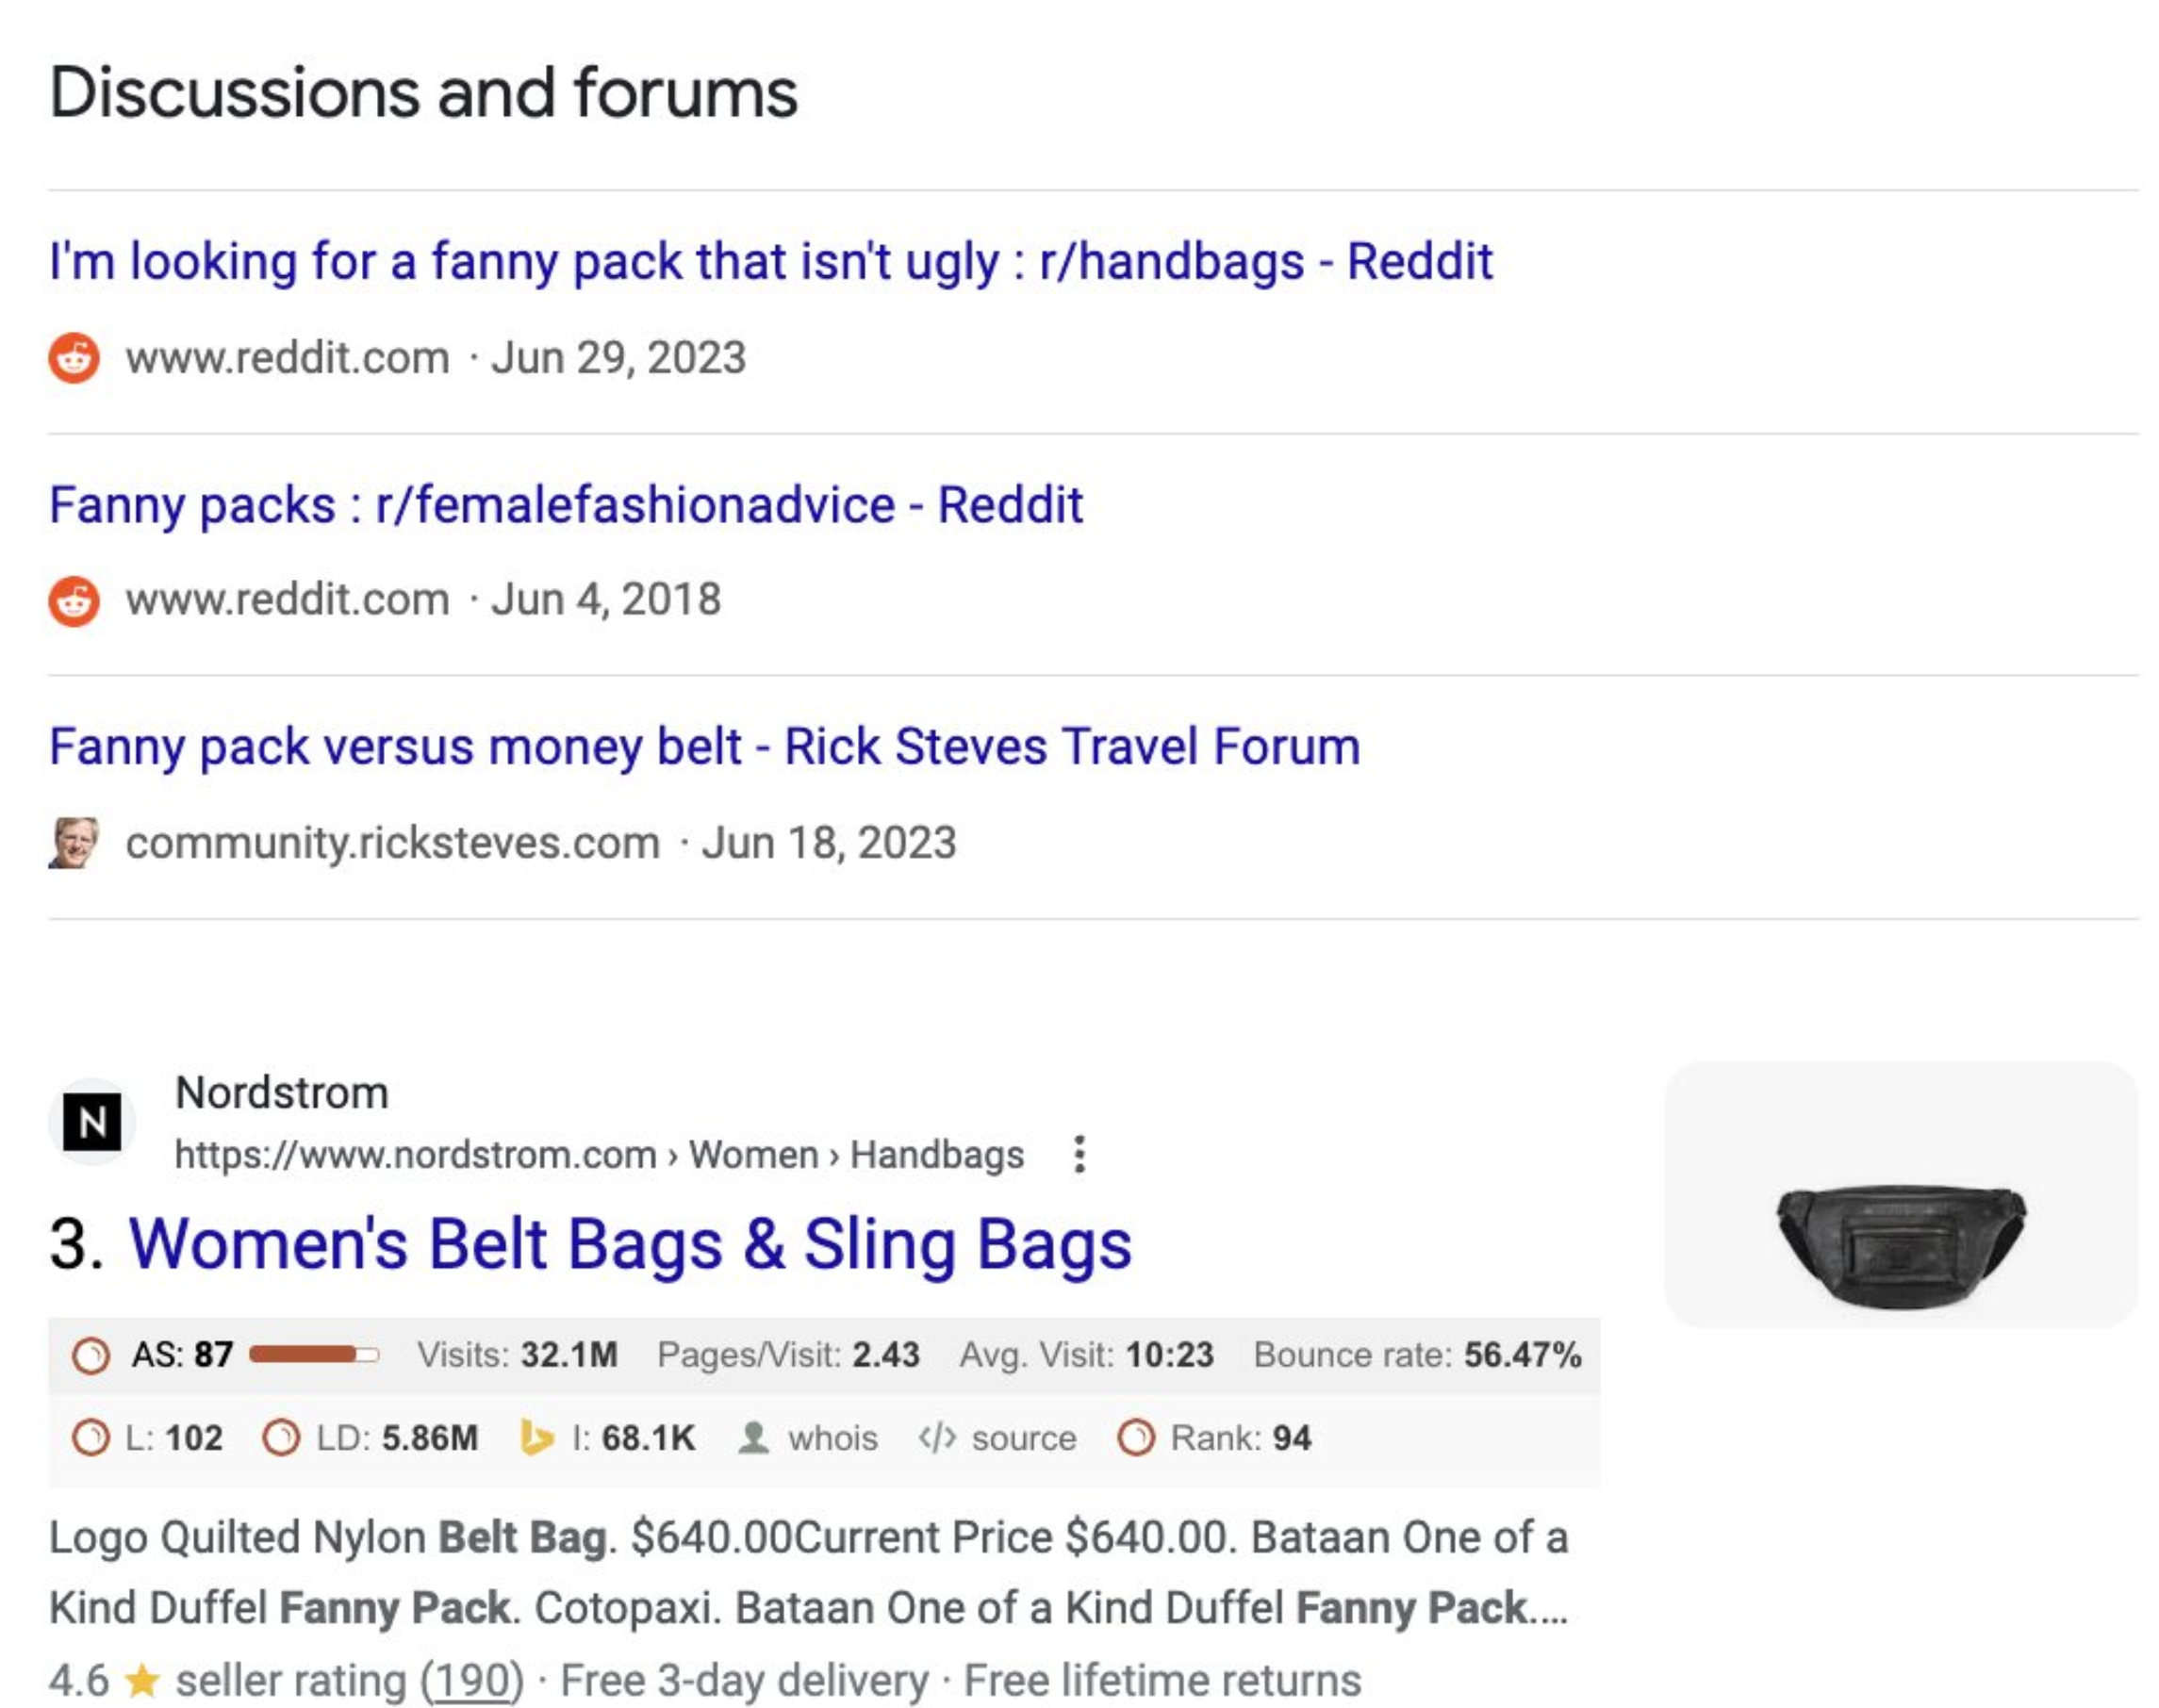Open the Rick Steves Travel Forum discussion

click(705, 747)
